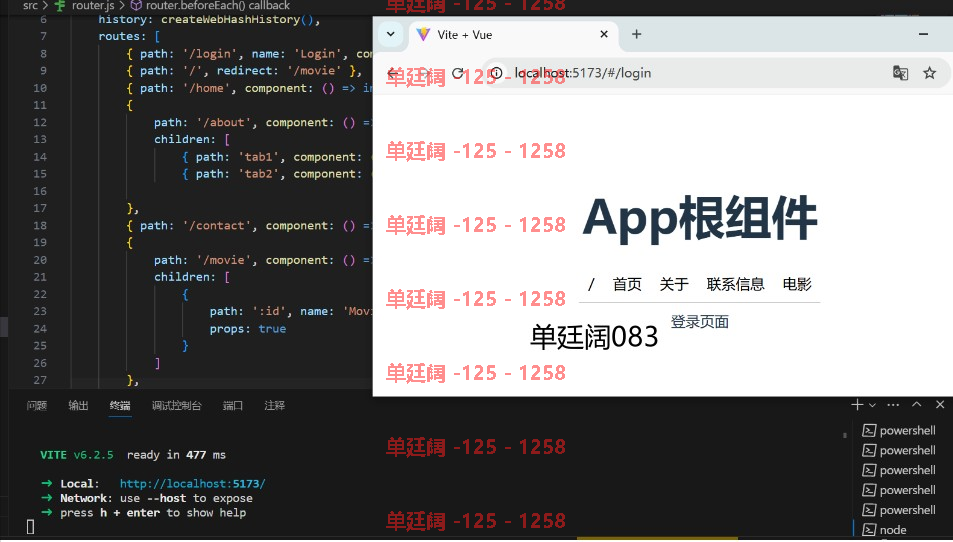
Task: Select the 终端 panel tab
Action: pos(120,405)
